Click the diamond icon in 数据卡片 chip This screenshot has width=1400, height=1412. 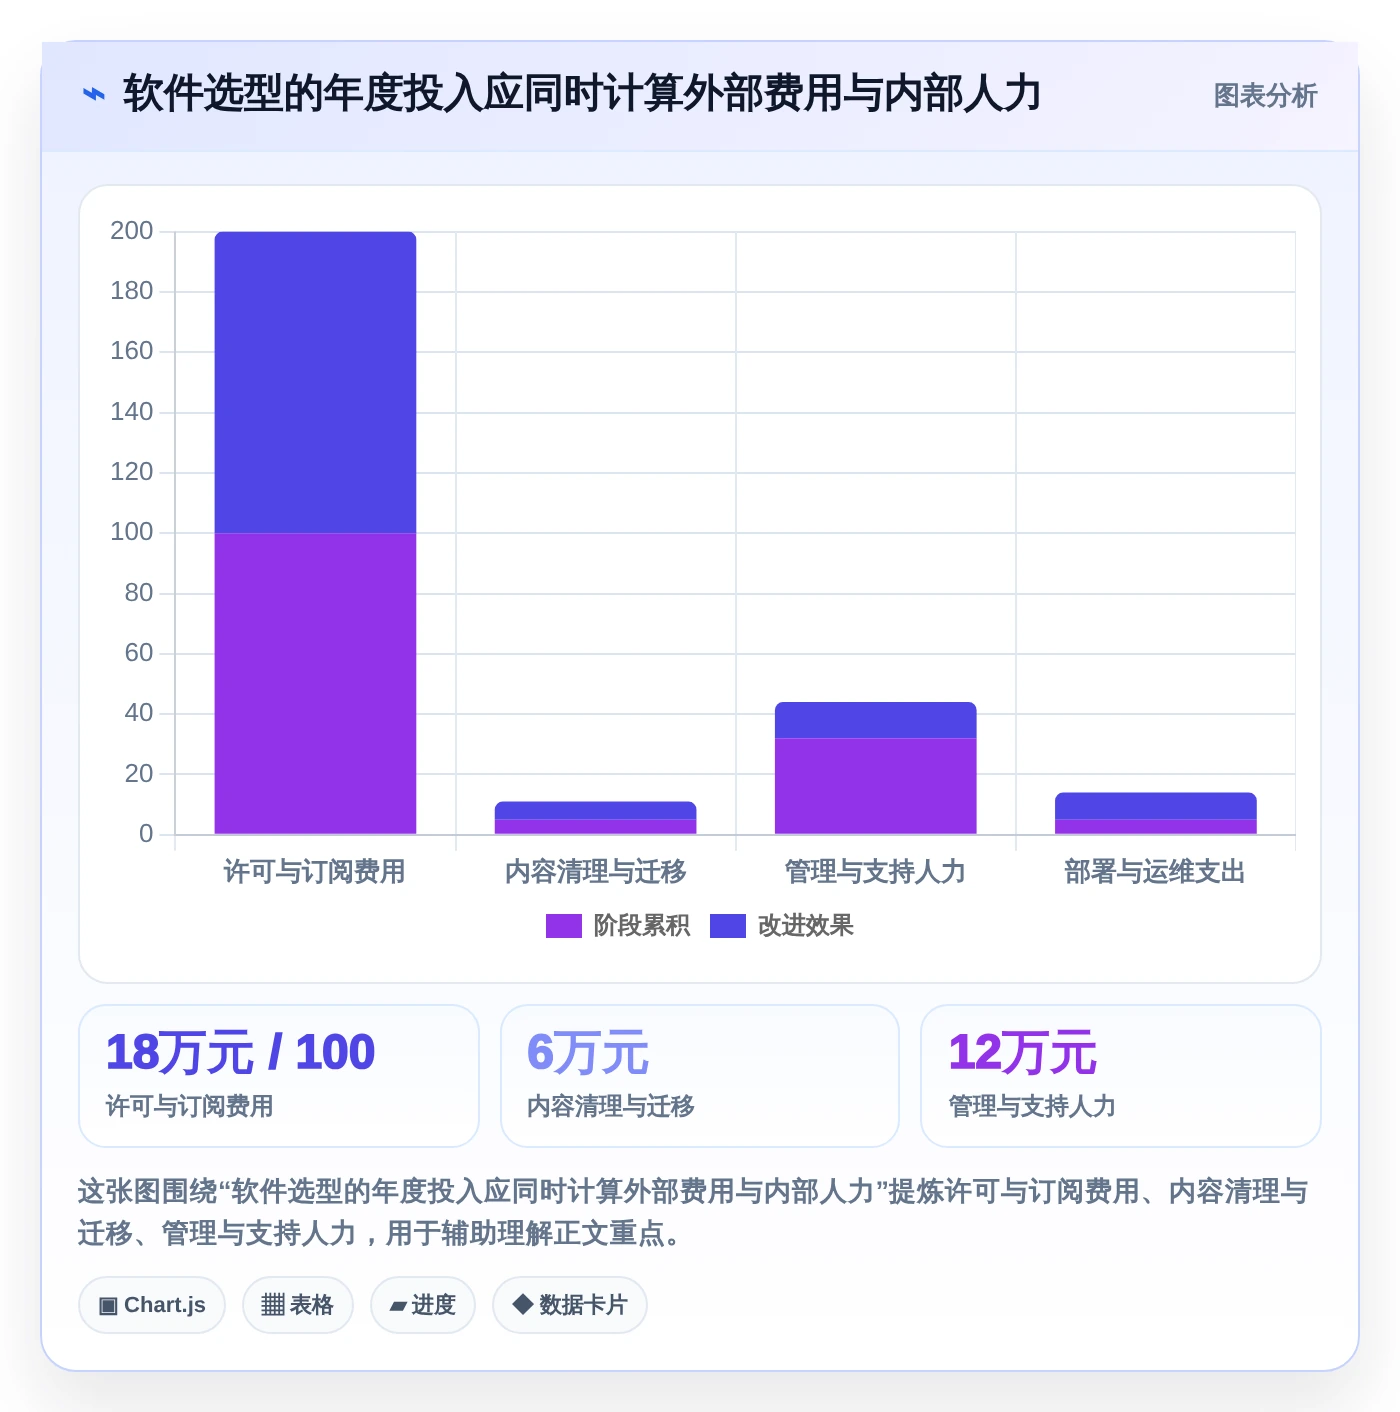click(x=522, y=1304)
